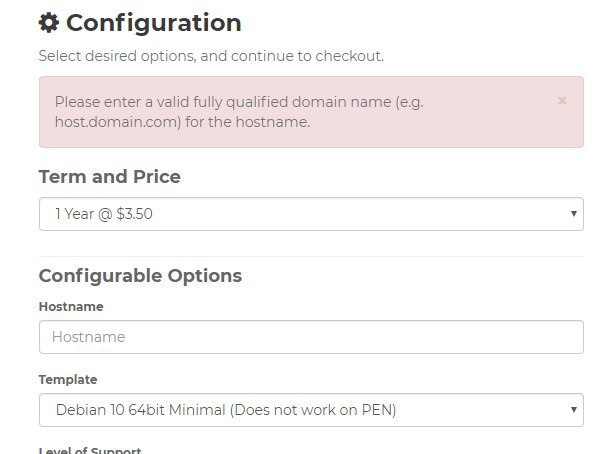Click the divider line above Configurable Options

[311, 256]
